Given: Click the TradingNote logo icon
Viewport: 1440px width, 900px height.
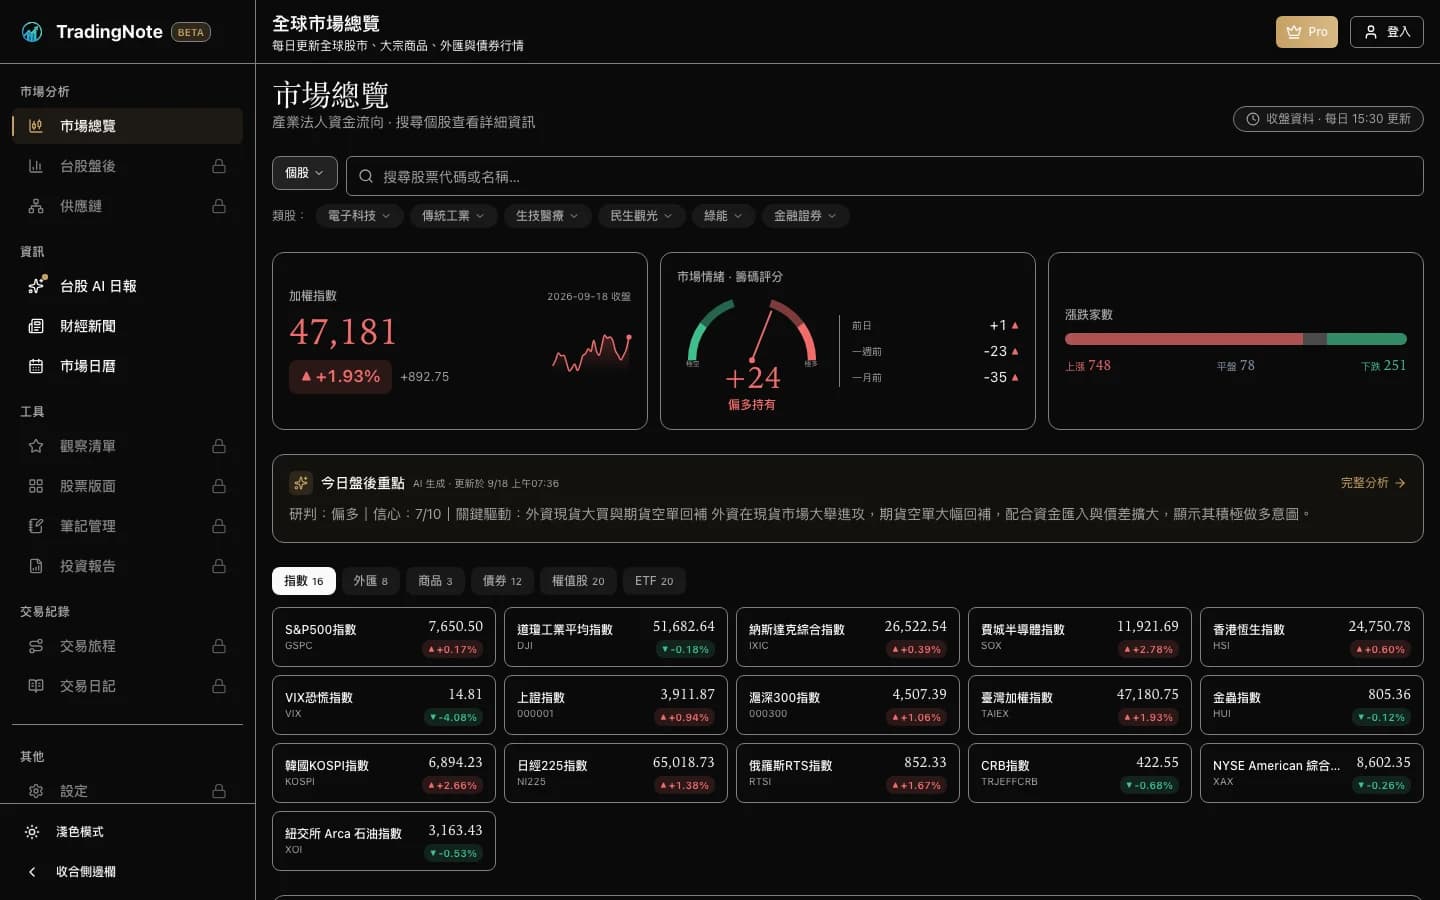Looking at the screenshot, I should tap(32, 32).
